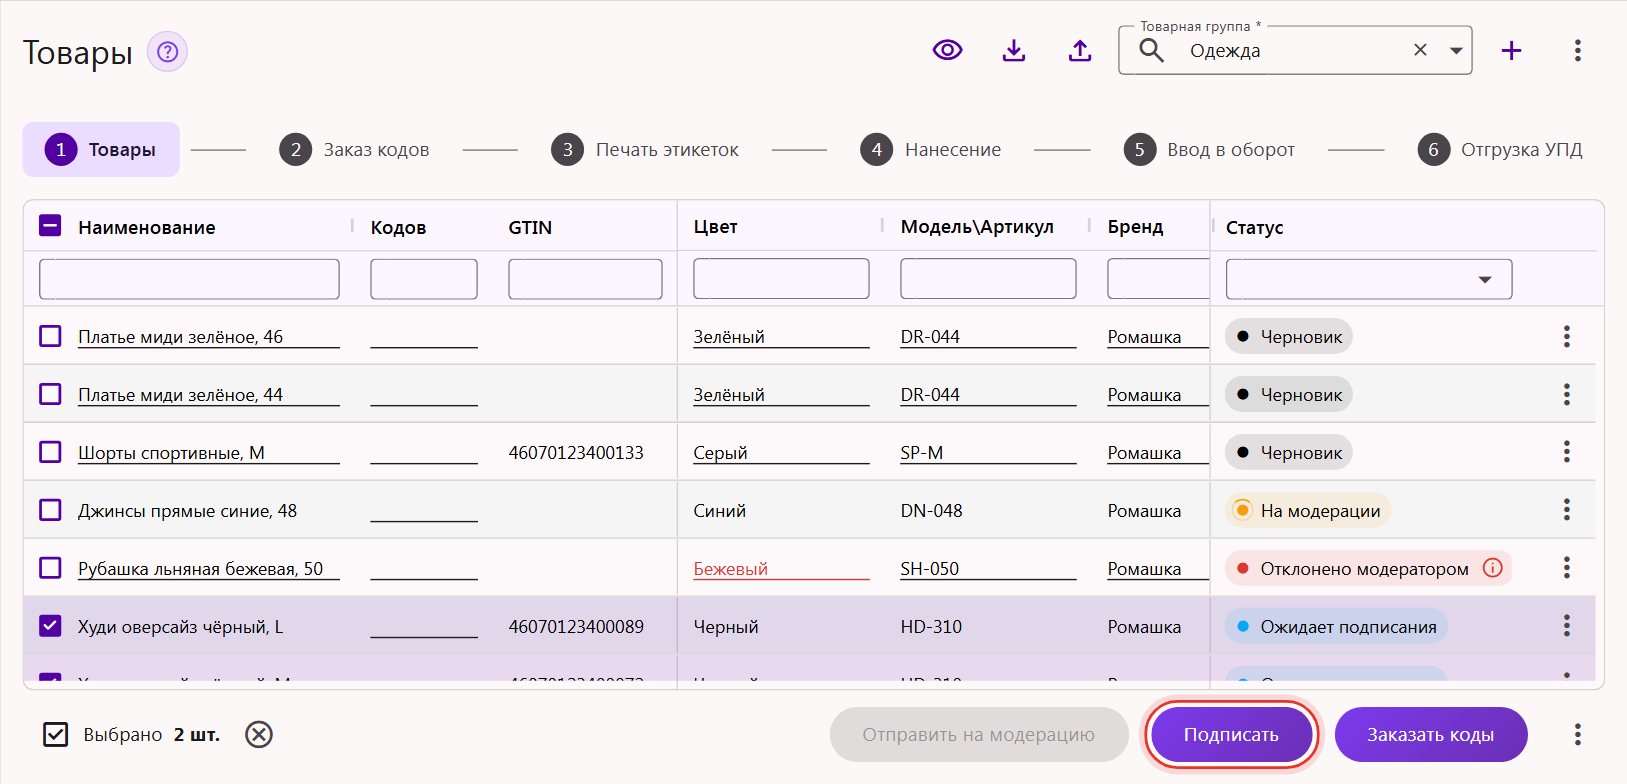Viewport: 1627px width, 784px height.
Task: Toggle the eye visibility icon in header
Action: [x=948, y=50]
